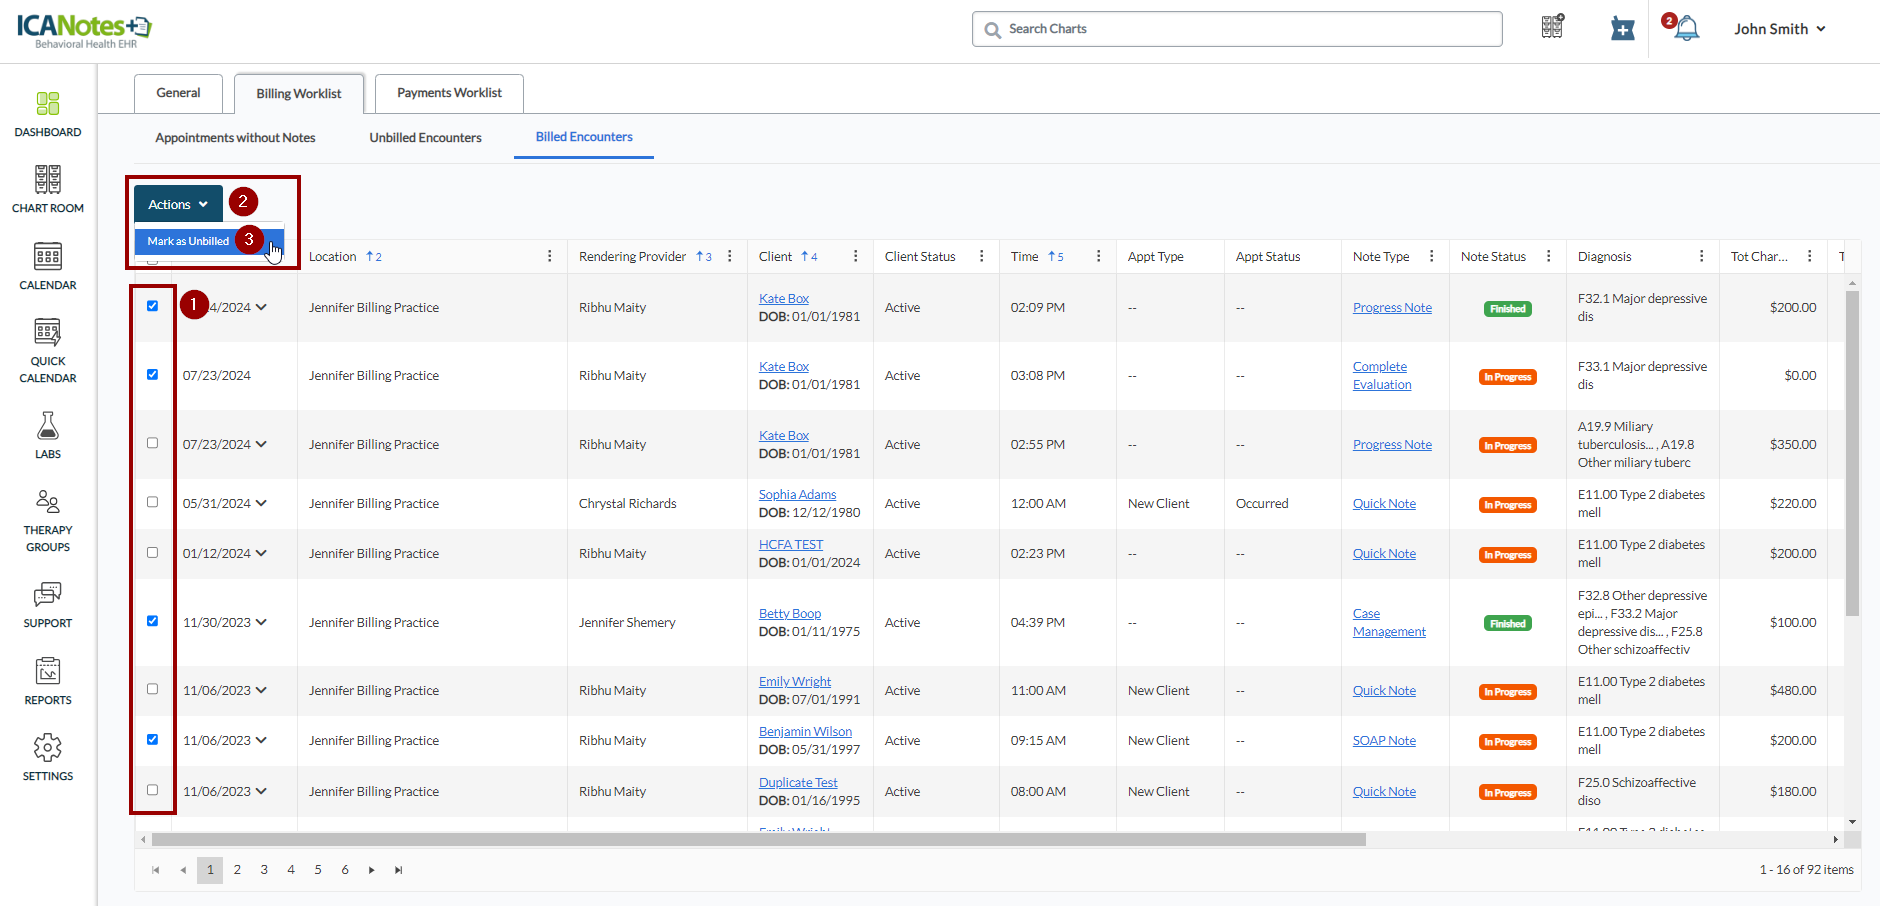Click the Search Charts input field

coord(1237,29)
